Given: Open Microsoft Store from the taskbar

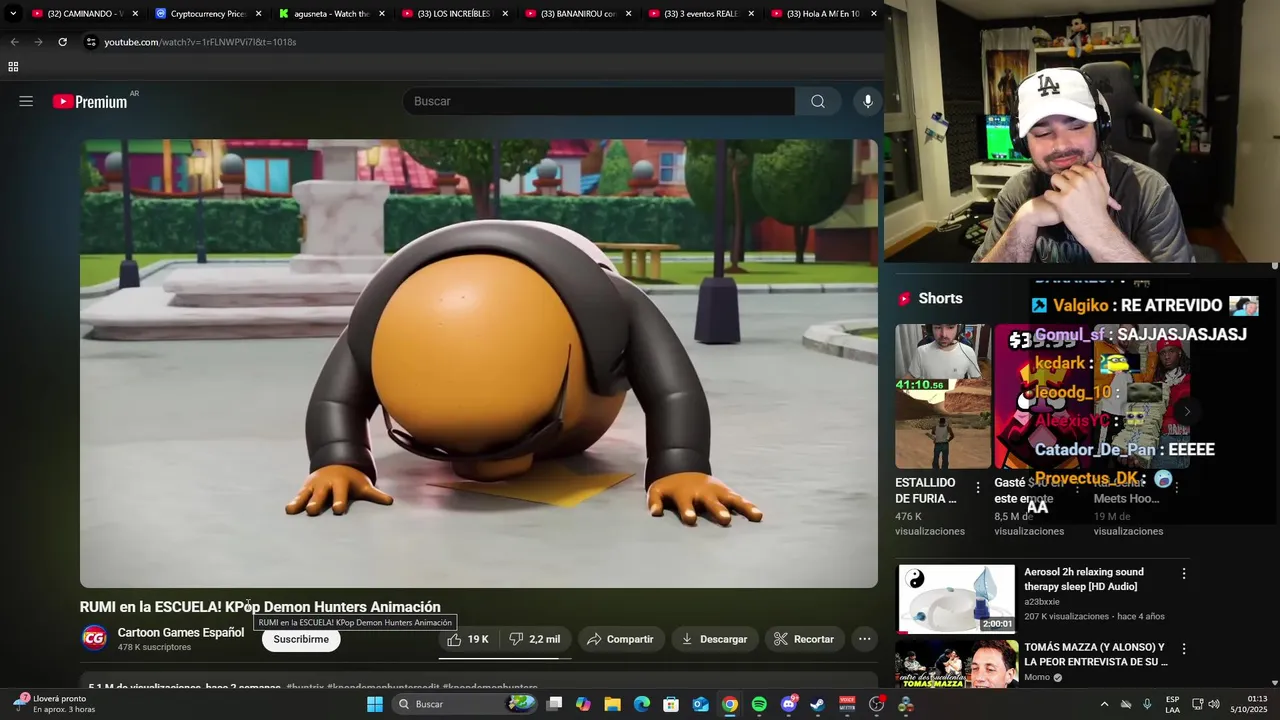Looking at the screenshot, I should click(x=671, y=704).
